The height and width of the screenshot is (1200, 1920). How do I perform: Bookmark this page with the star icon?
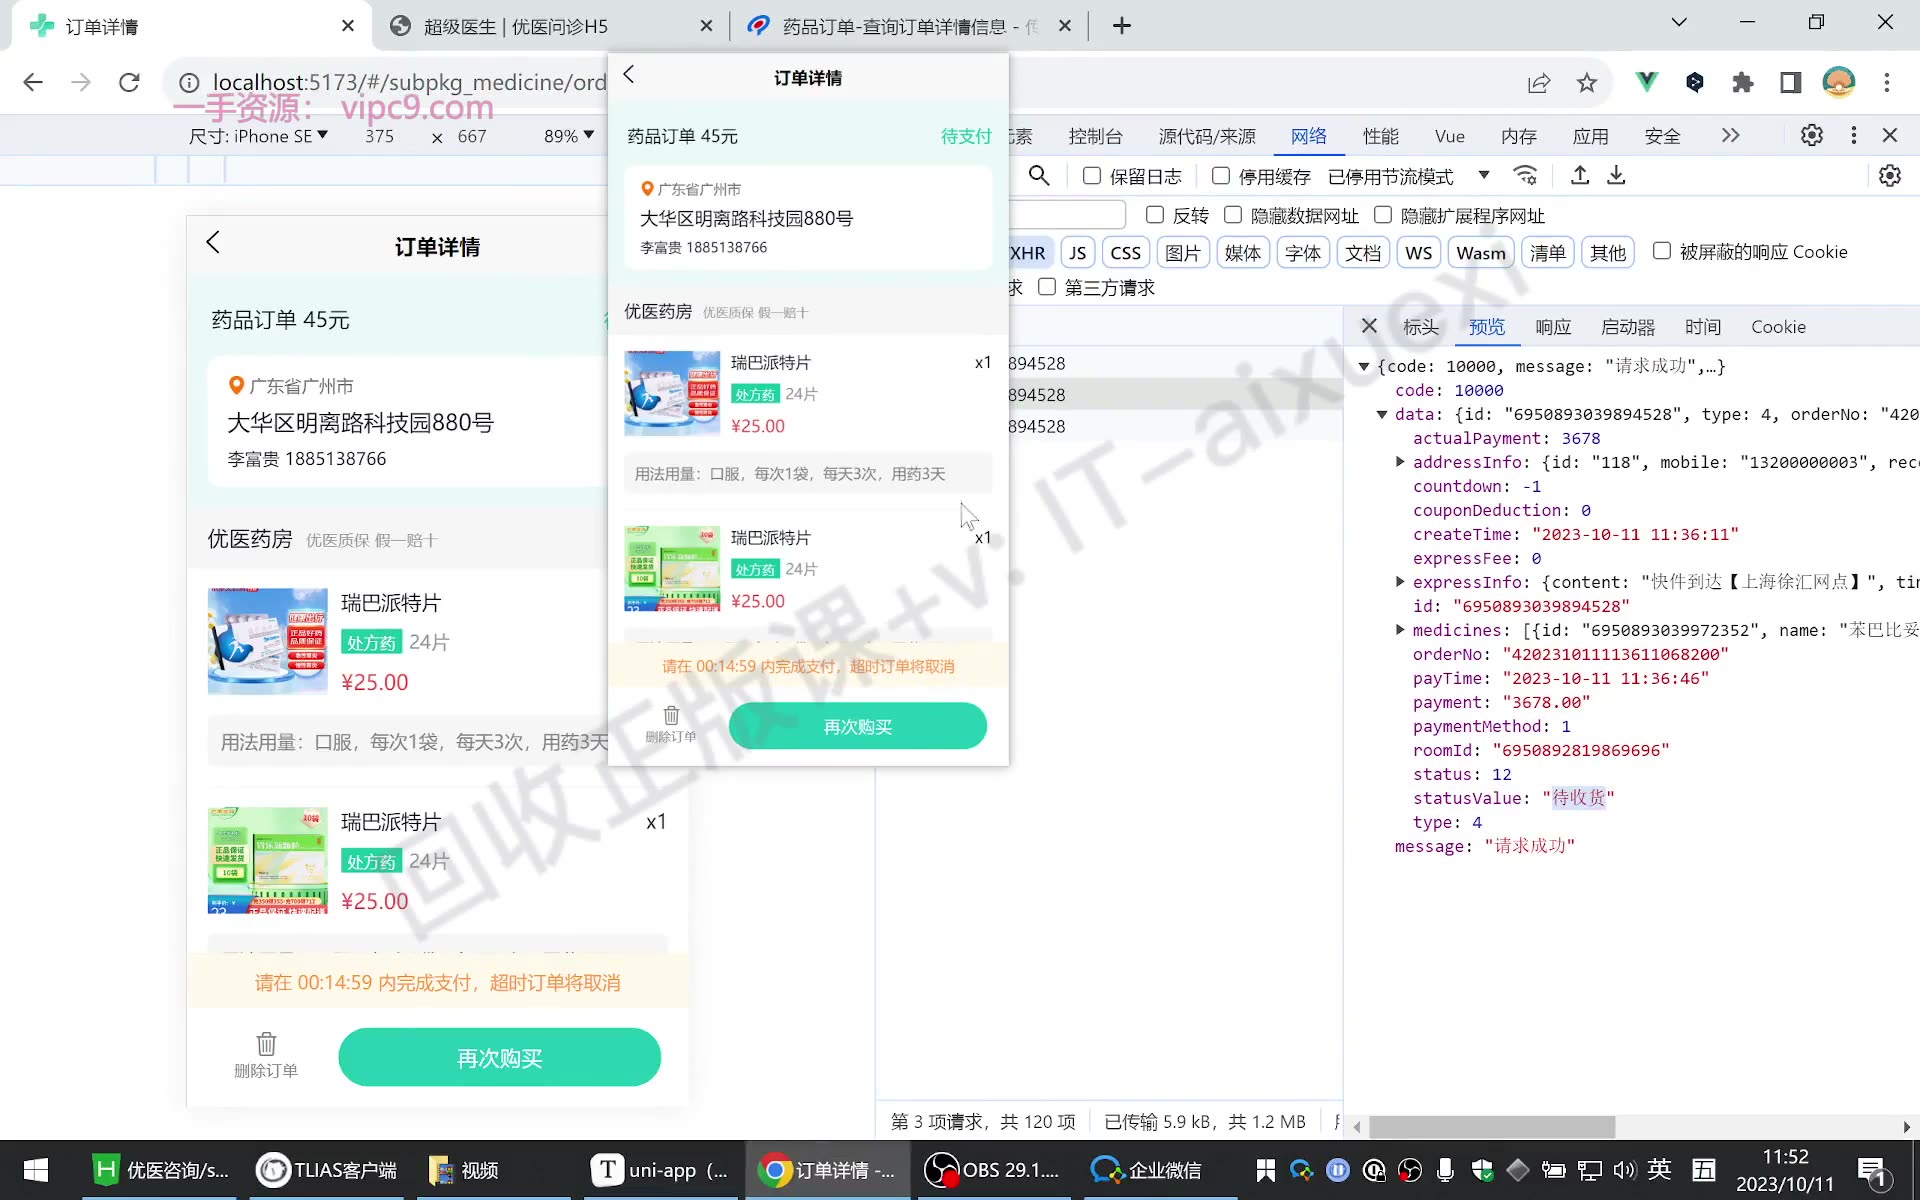tap(1587, 83)
